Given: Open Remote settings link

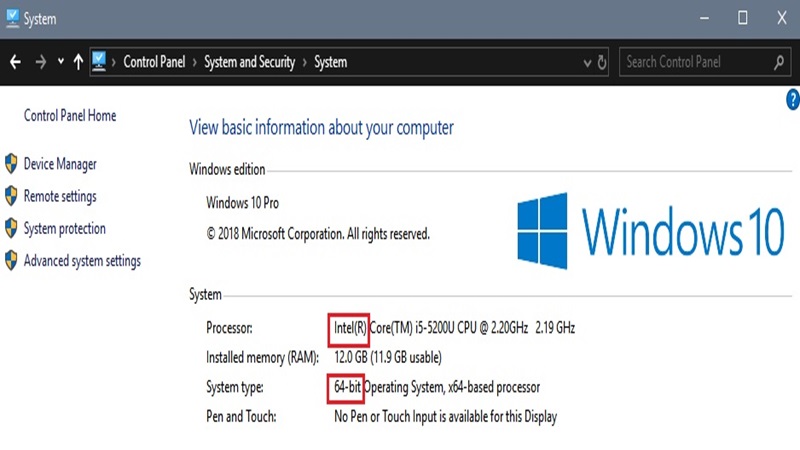Looking at the screenshot, I should (60, 196).
